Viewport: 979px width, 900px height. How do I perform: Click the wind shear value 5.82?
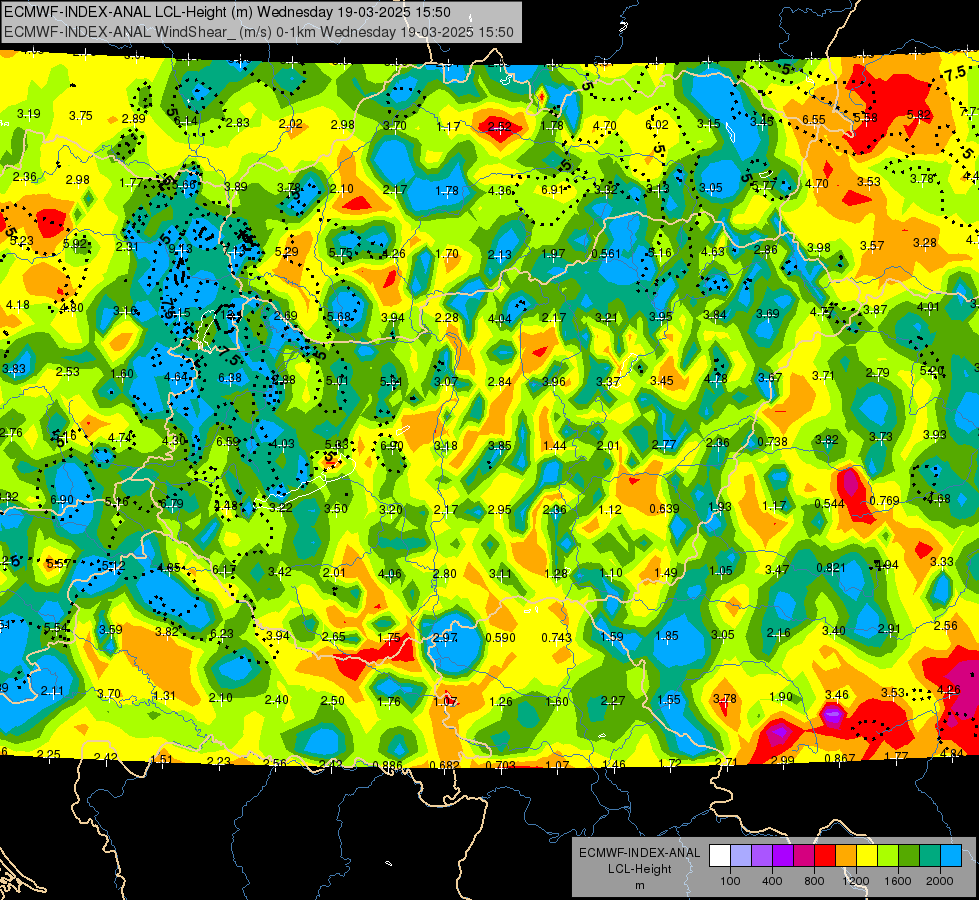click(x=919, y=114)
